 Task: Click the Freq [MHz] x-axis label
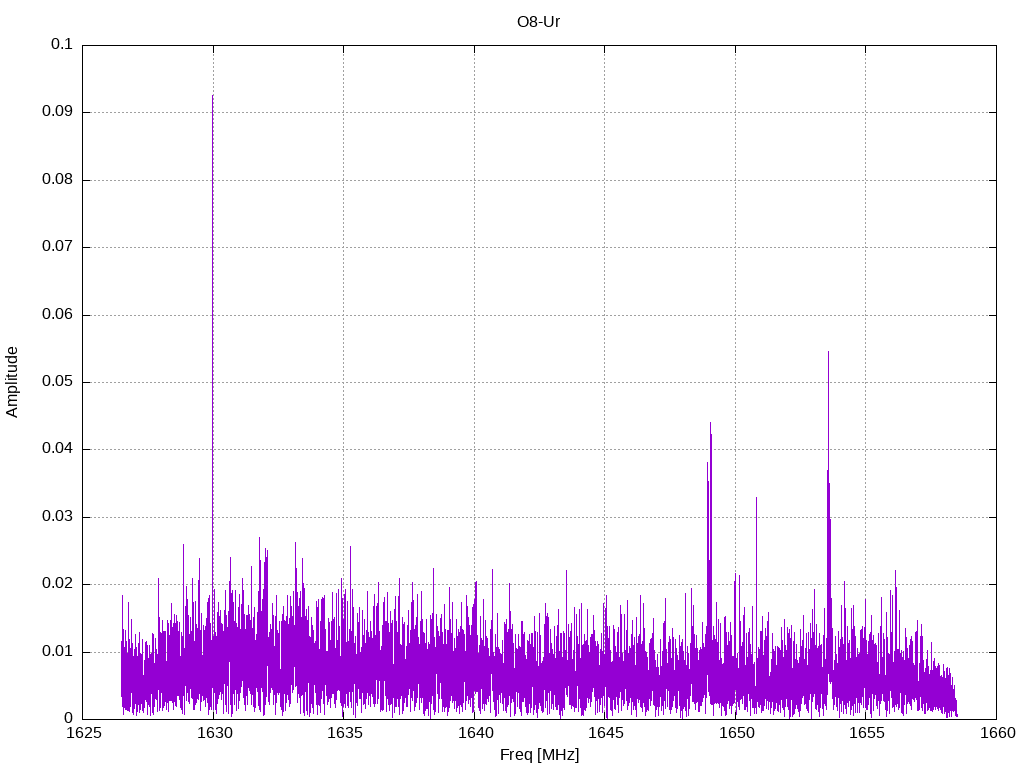tap(539, 754)
